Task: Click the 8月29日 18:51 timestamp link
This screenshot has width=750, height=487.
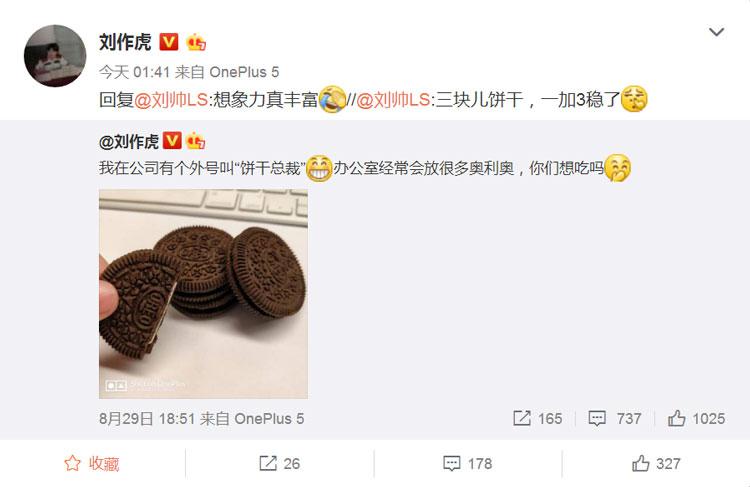Action: (x=147, y=419)
